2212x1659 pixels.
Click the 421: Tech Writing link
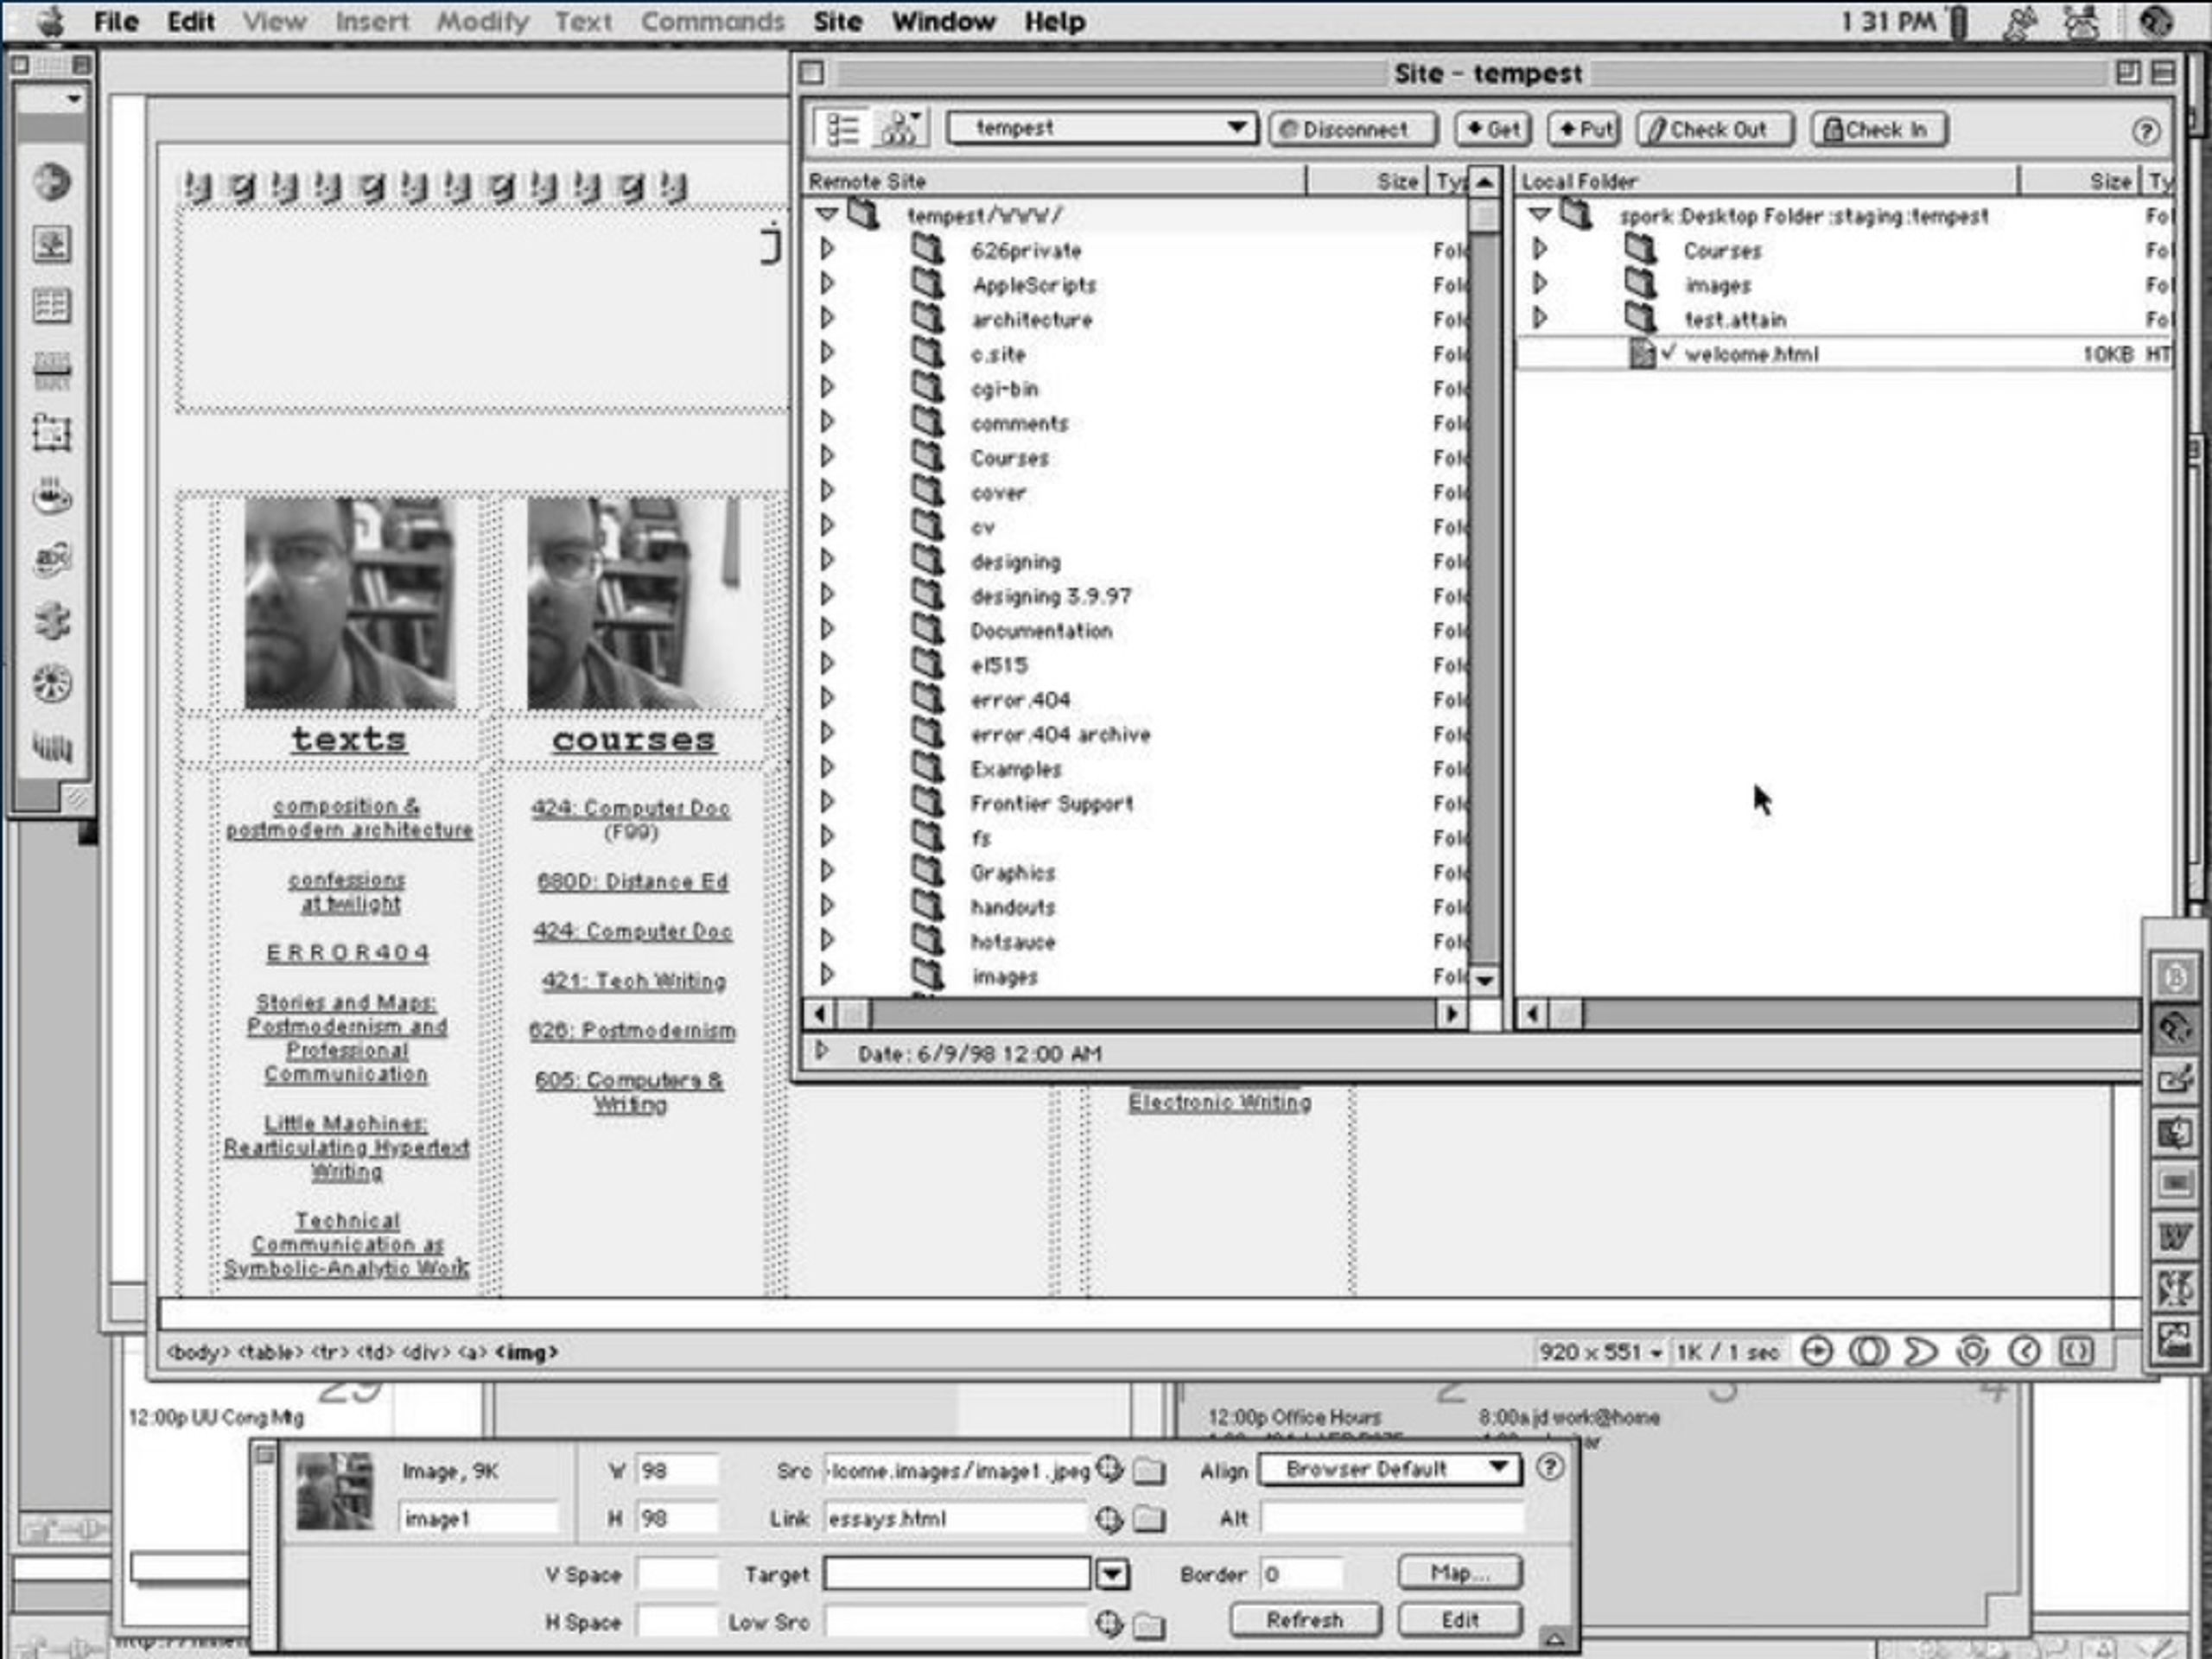click(x=634, y=981)
